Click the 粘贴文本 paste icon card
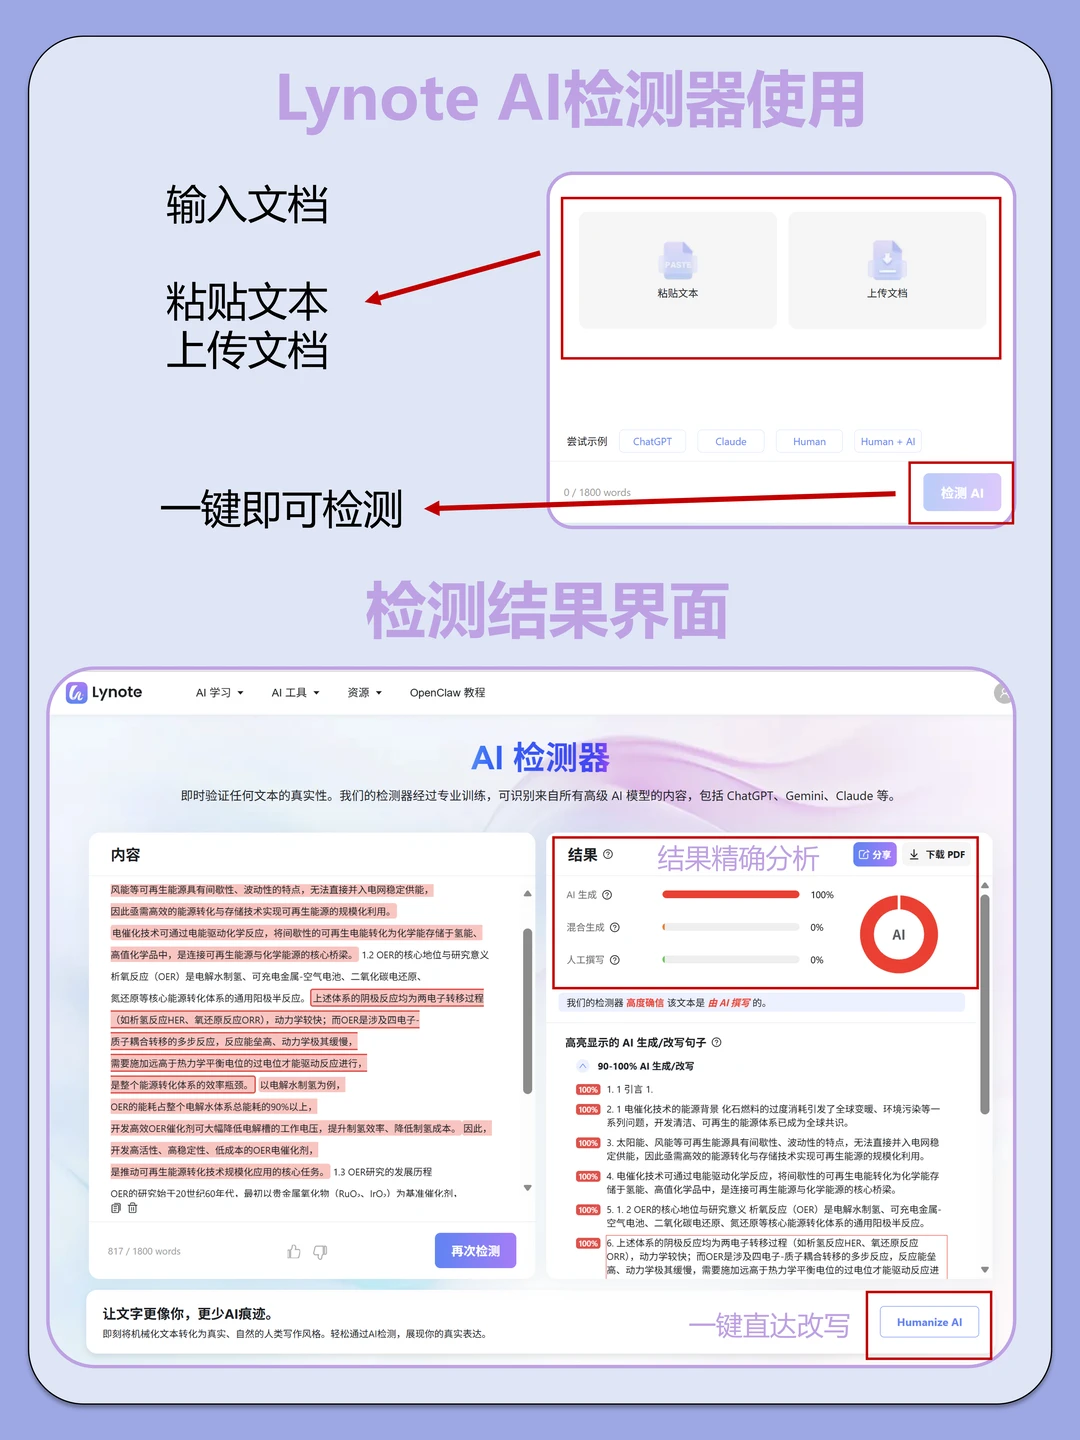Viewport: 1080px width, 1440px height. coord(678,270)
